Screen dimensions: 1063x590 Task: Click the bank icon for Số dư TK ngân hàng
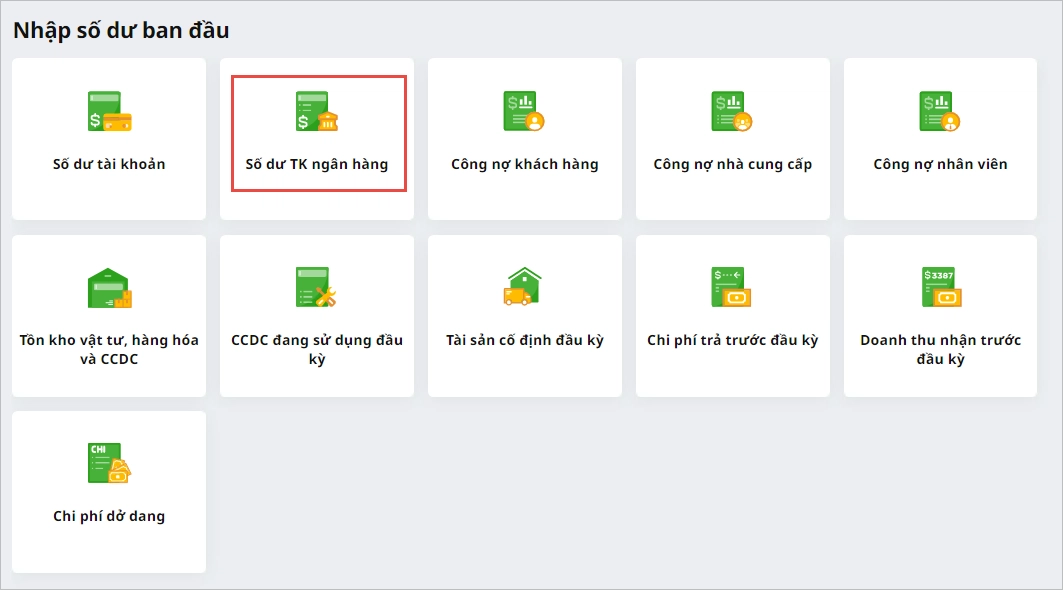click(x=317, y=112)
